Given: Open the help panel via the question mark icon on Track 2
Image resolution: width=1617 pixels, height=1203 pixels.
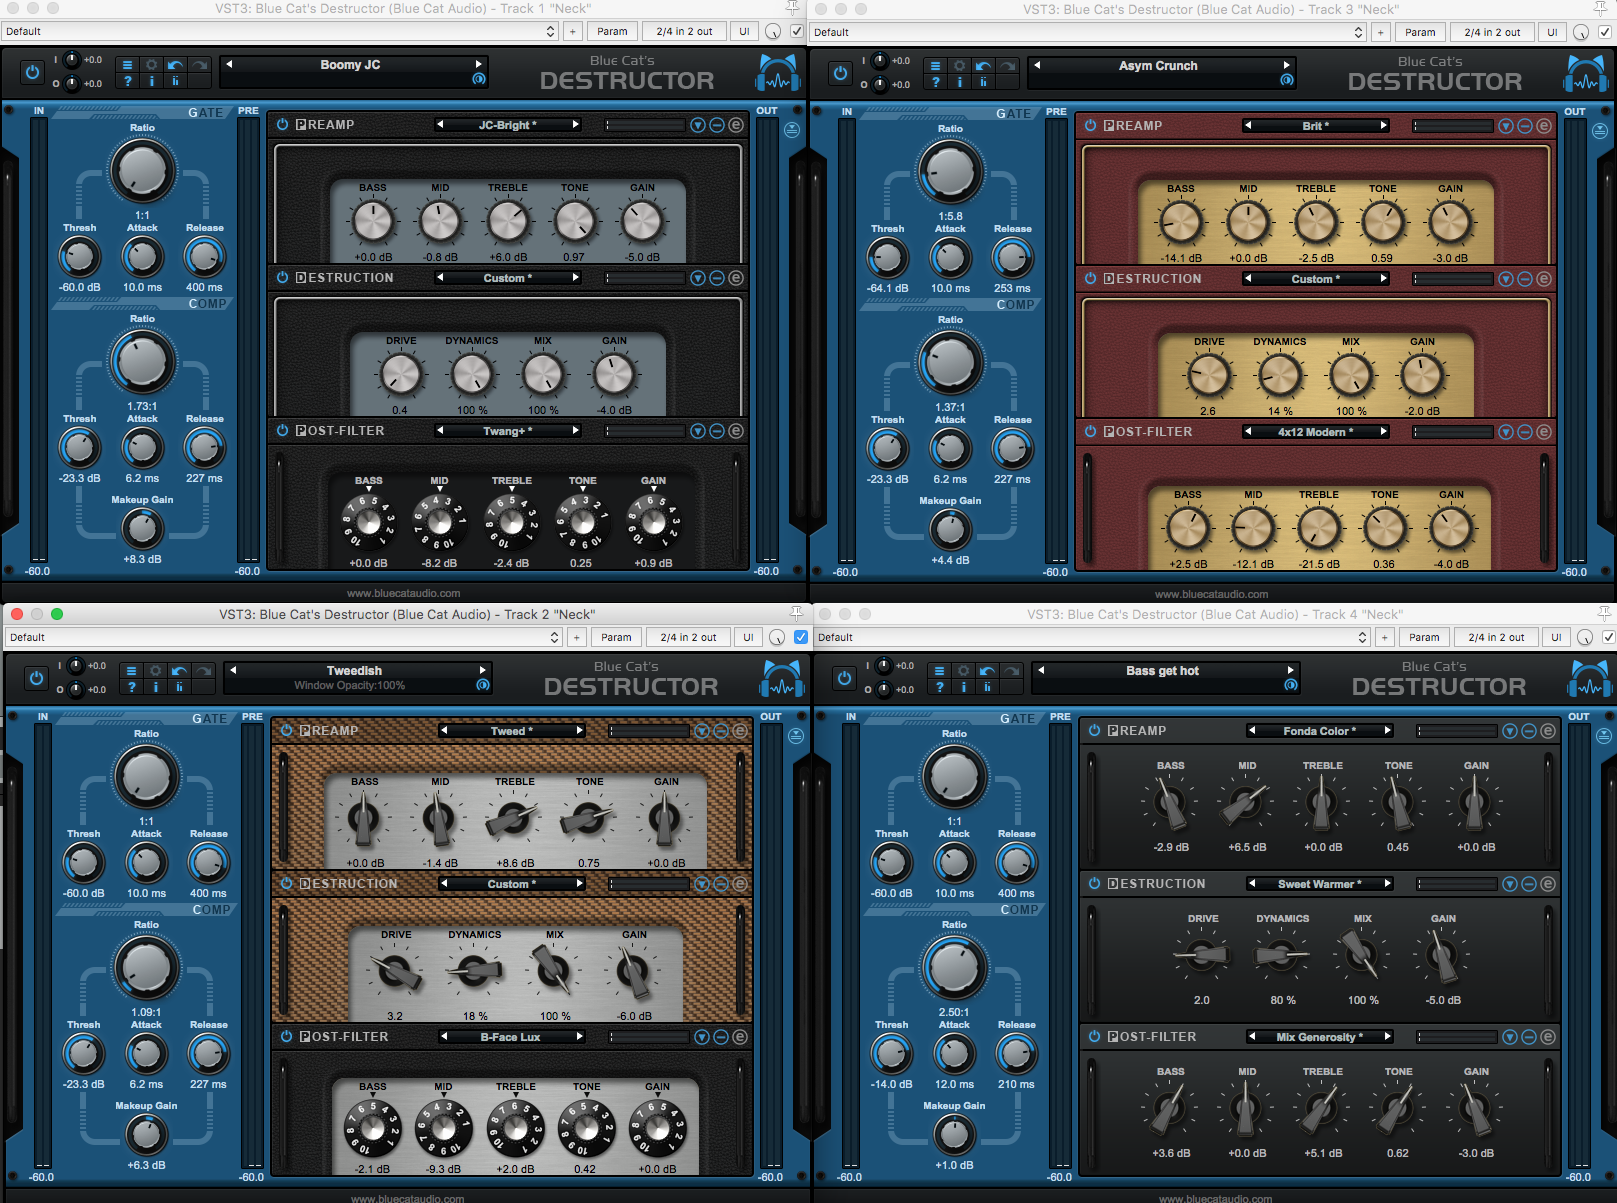Looking at the screenshot, I should (132, 686).
